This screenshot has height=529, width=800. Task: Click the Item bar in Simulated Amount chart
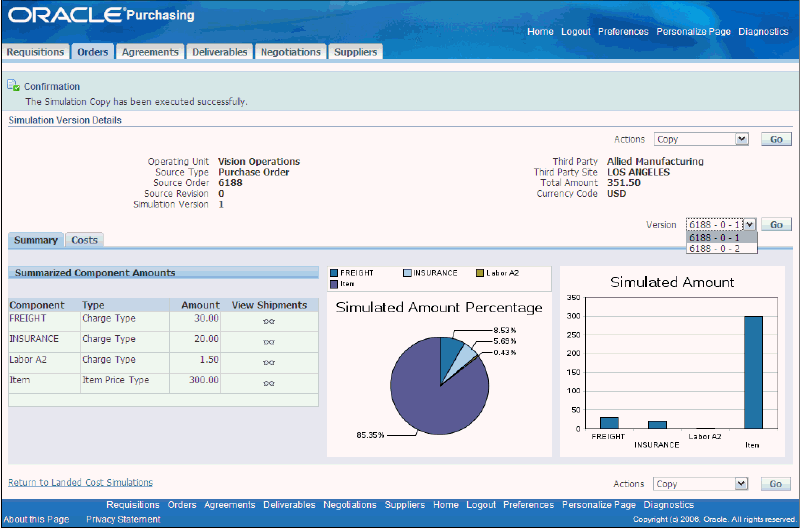click(x=753, y=372)
